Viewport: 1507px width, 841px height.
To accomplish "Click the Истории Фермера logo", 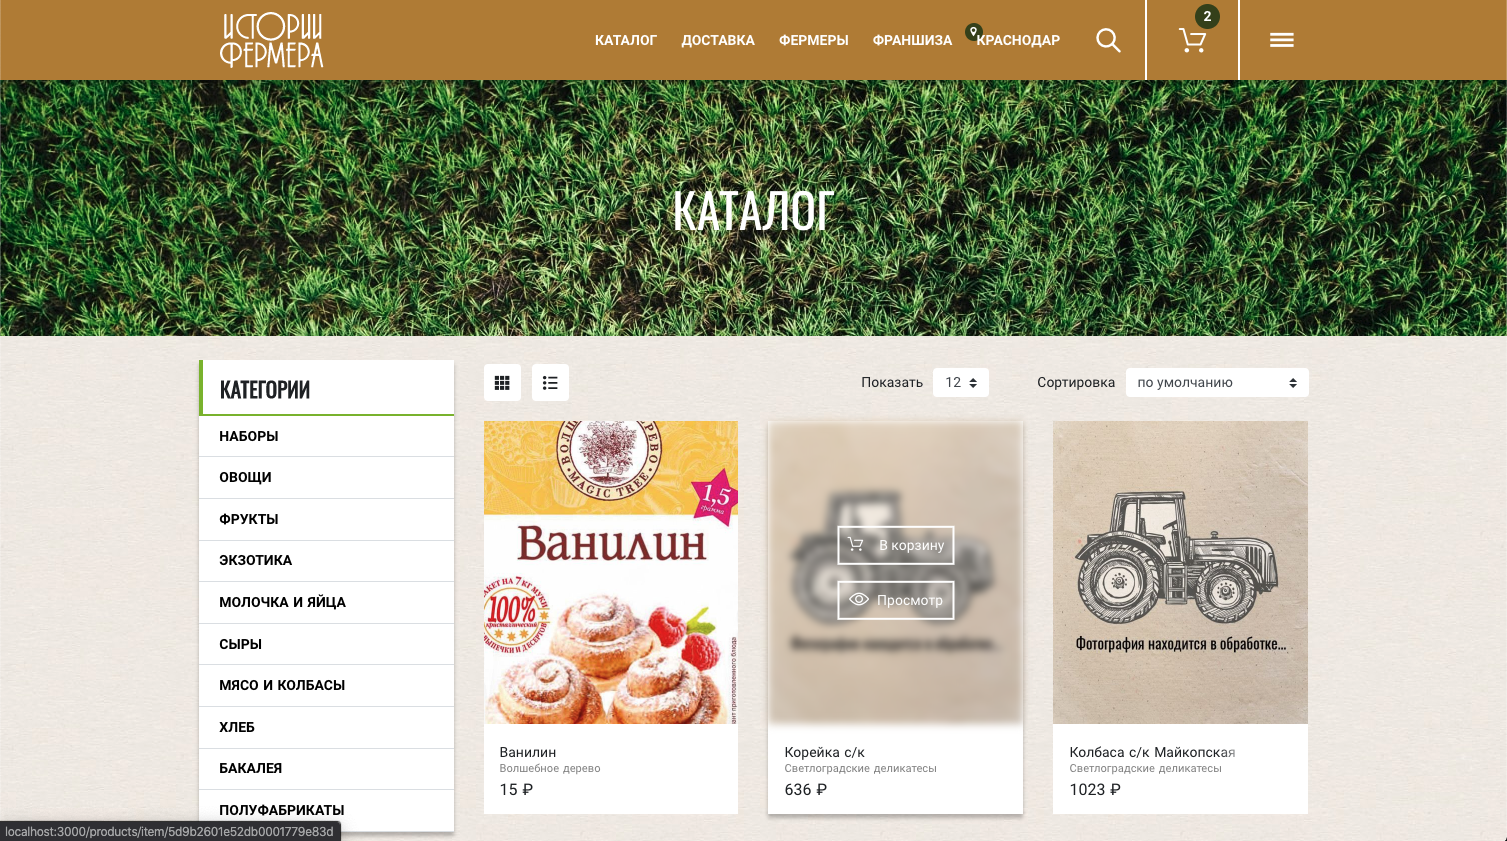I will coord(272,40).
